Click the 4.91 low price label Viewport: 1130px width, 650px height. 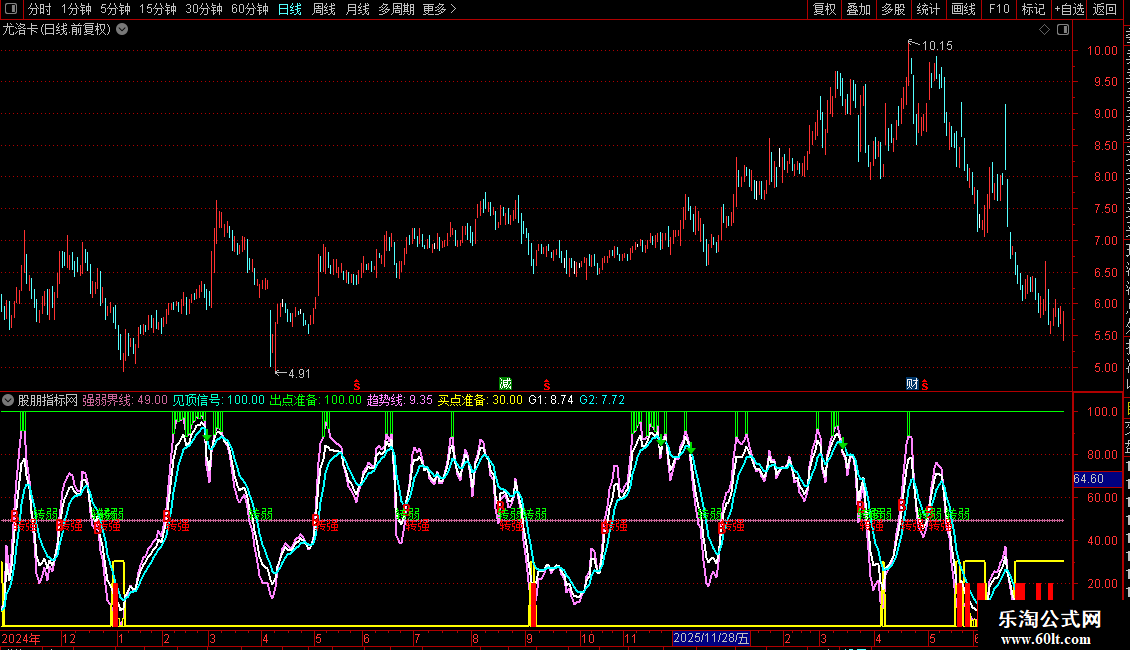299,374
